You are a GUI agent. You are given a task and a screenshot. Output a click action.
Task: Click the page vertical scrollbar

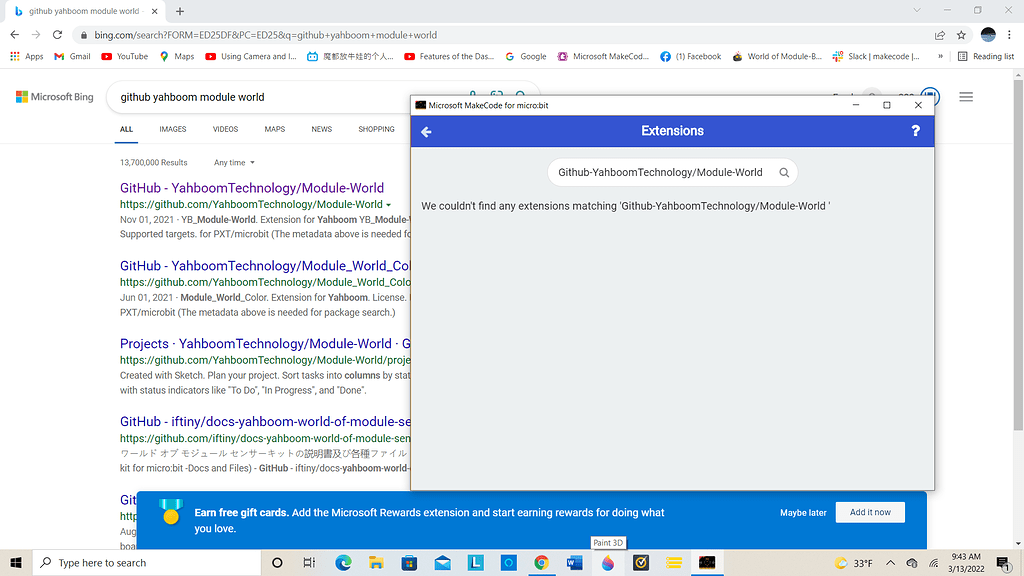click(1018, 255)
